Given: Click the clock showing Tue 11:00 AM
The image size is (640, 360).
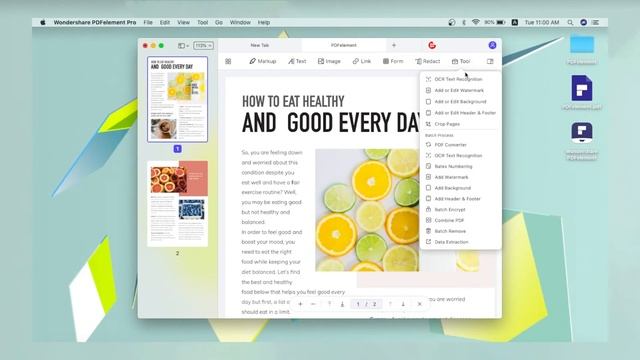Looking at the screenshot, I should pyautogui.click(x=542, y=22).
